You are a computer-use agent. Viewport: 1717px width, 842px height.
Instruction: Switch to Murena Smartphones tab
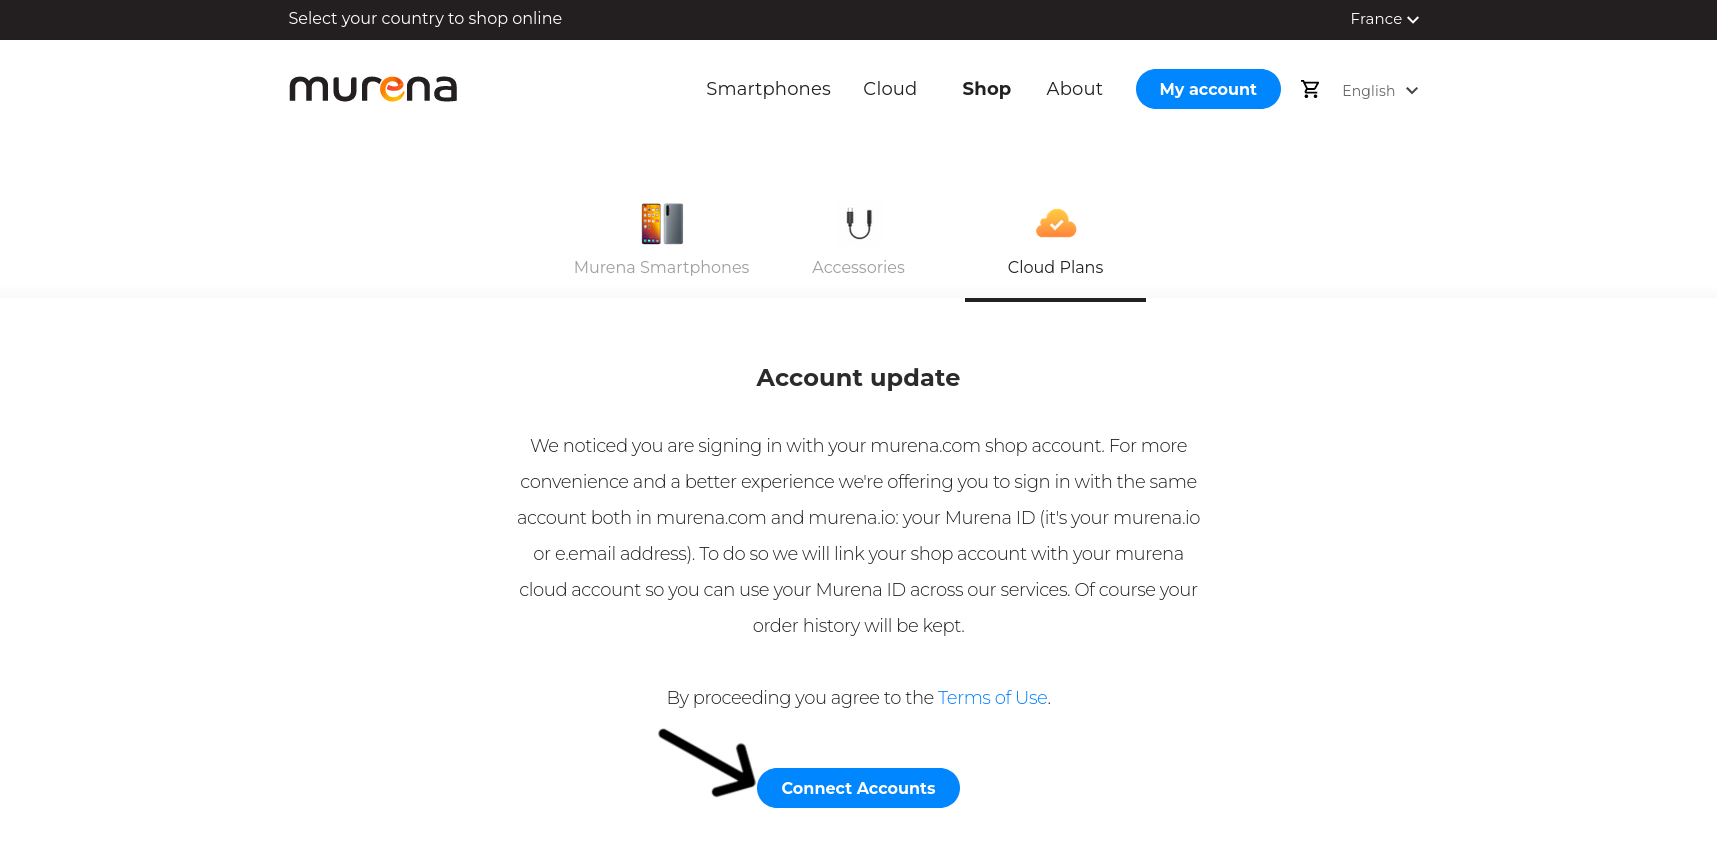click(x=661, y=267)
